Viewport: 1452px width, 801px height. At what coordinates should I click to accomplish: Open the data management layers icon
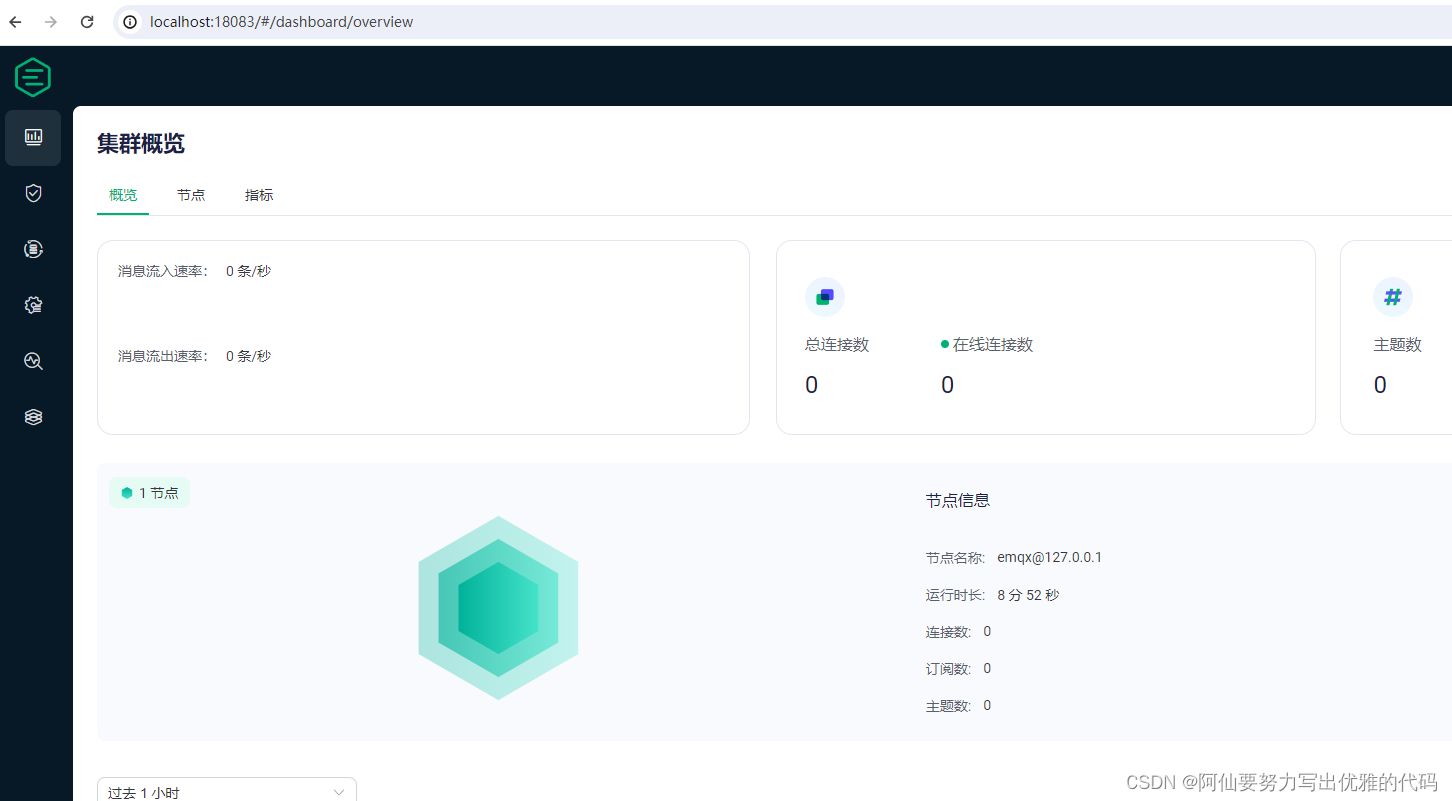pyautogui.click(x=33, y=417)
